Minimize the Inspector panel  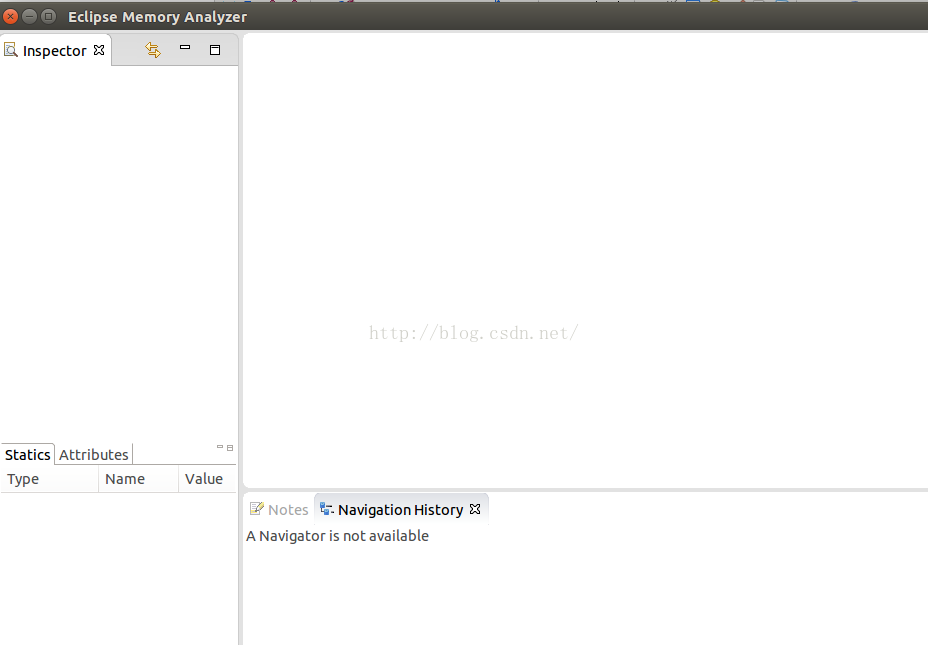185,47
